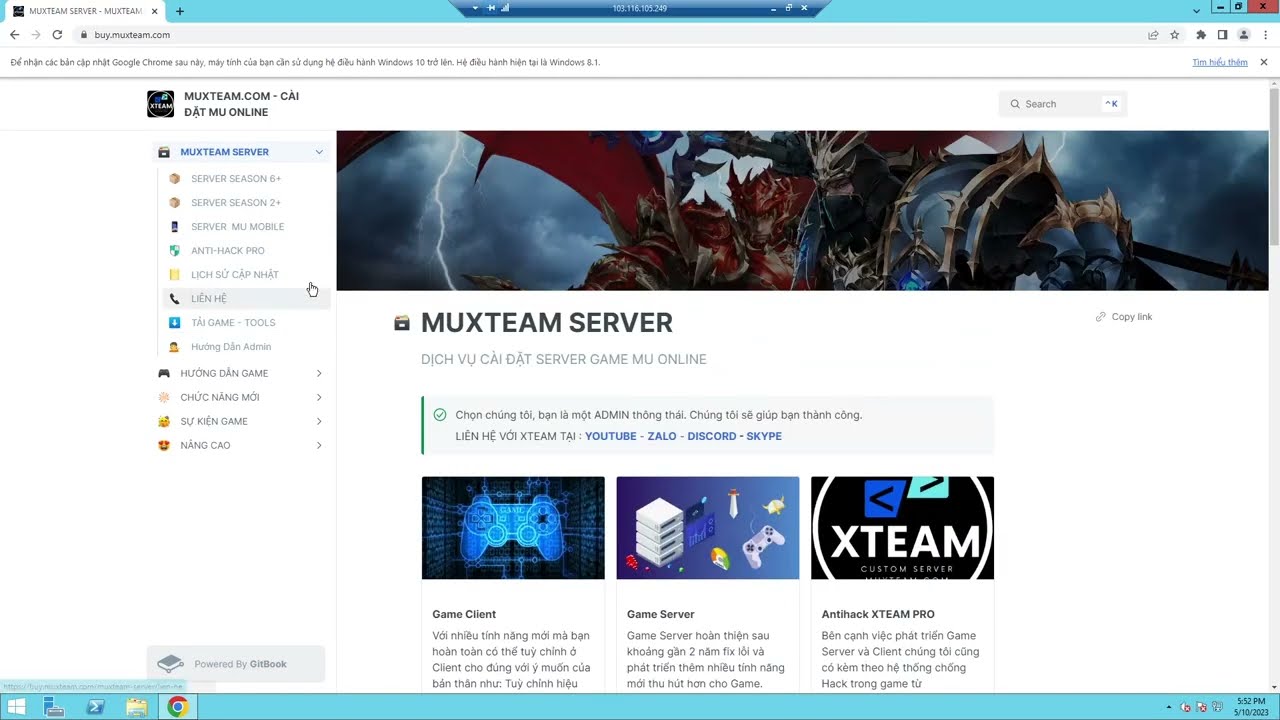This screenshot has height=720, width=1280.
Task: Open File Explorer from the taskbar
Action: (x=136, y=707)
